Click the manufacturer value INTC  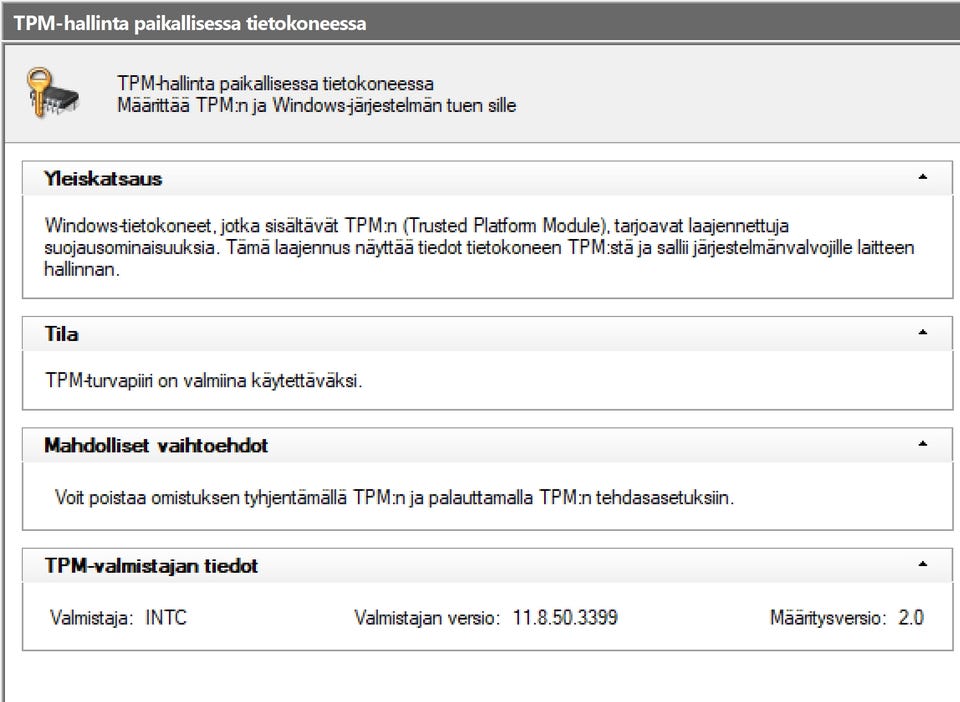[166, 618]
